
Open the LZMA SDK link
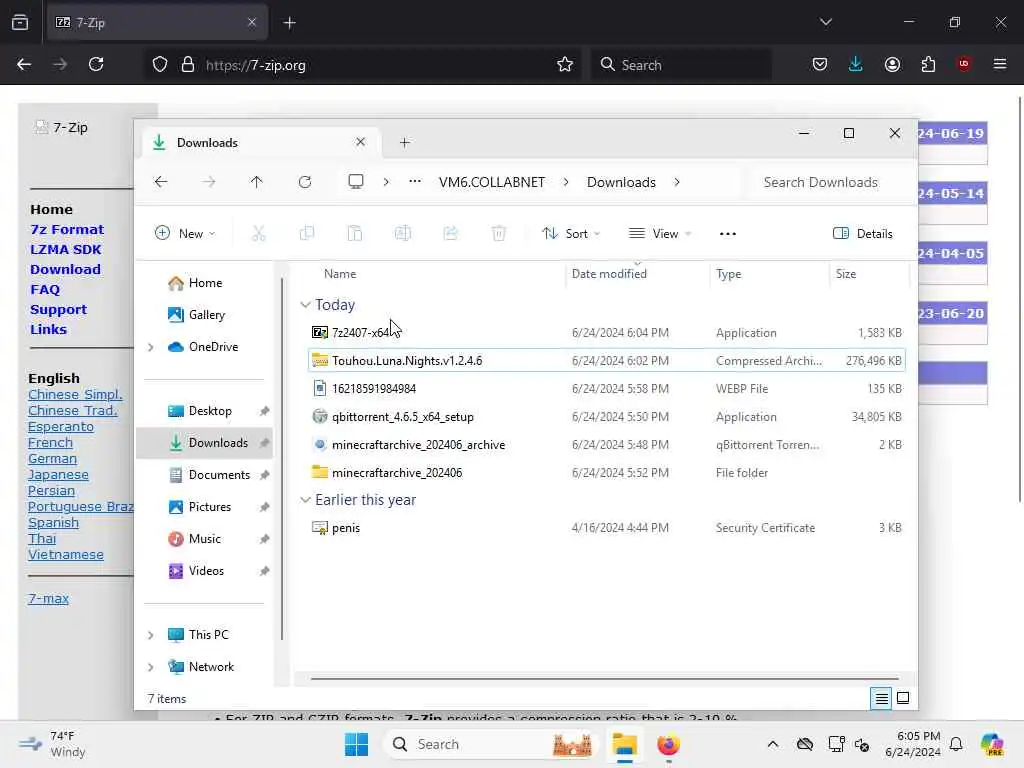click(65, 249)
